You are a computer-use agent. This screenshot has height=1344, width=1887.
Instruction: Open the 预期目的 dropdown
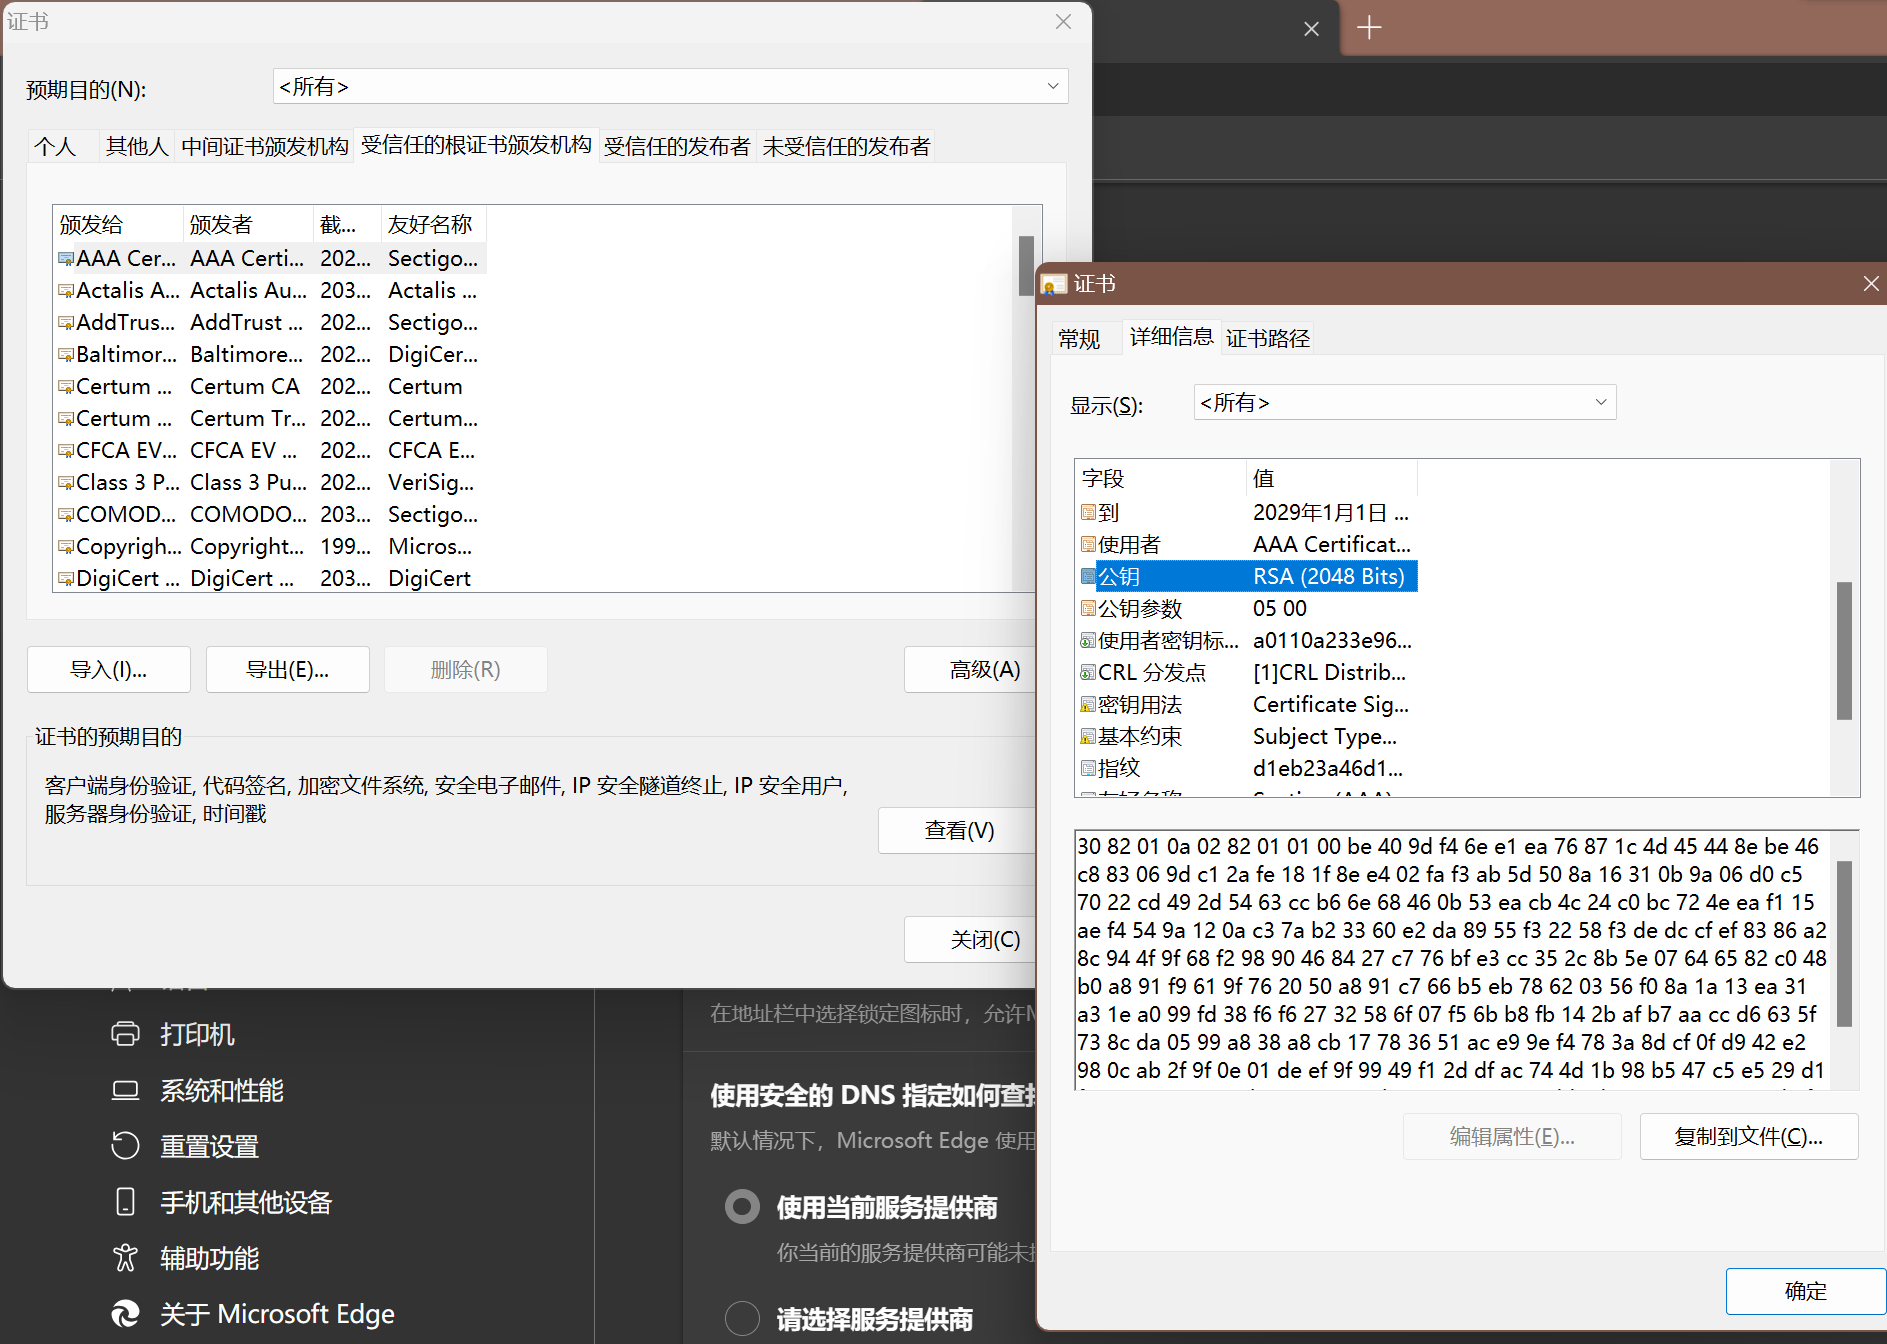[670, 87]
